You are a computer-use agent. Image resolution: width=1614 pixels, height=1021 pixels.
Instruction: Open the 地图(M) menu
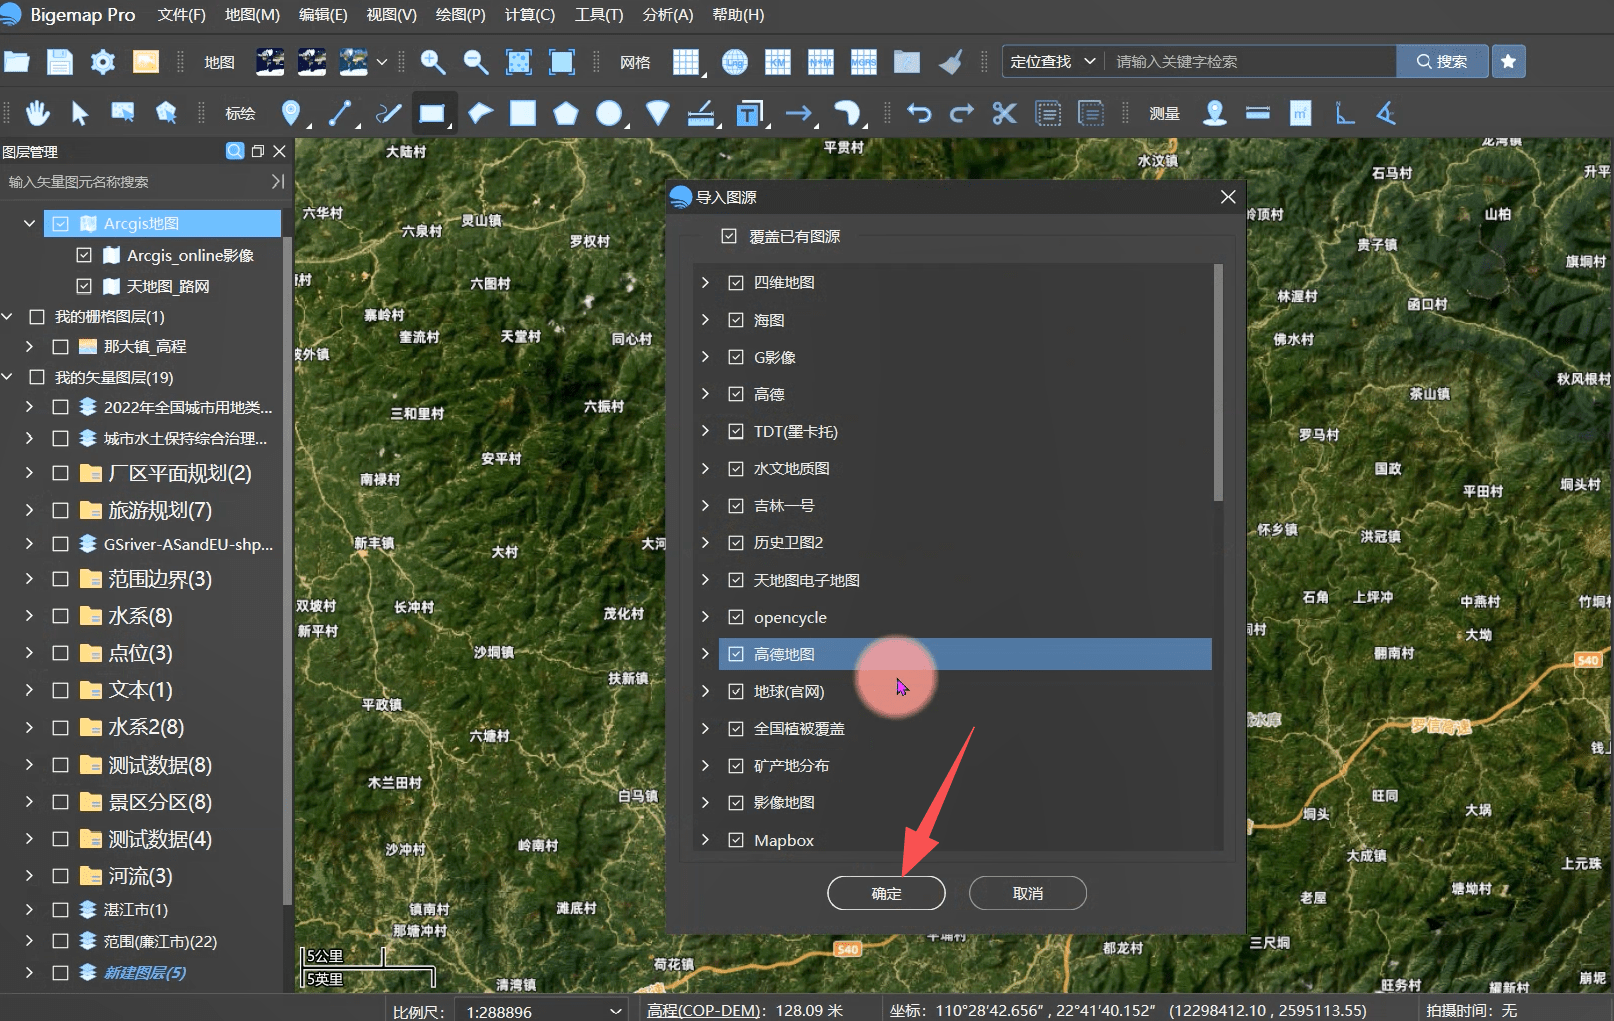(x=252, y=15)
